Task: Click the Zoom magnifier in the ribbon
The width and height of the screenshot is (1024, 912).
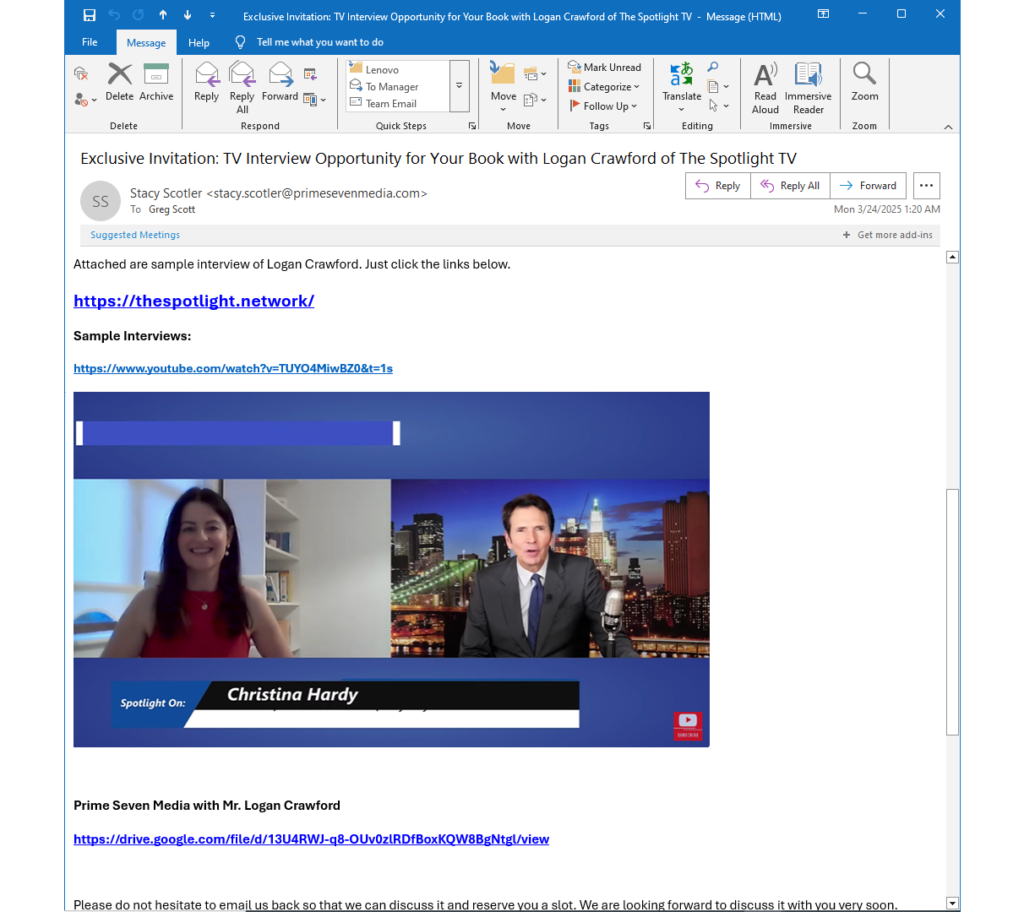Action: coord(864,82)
